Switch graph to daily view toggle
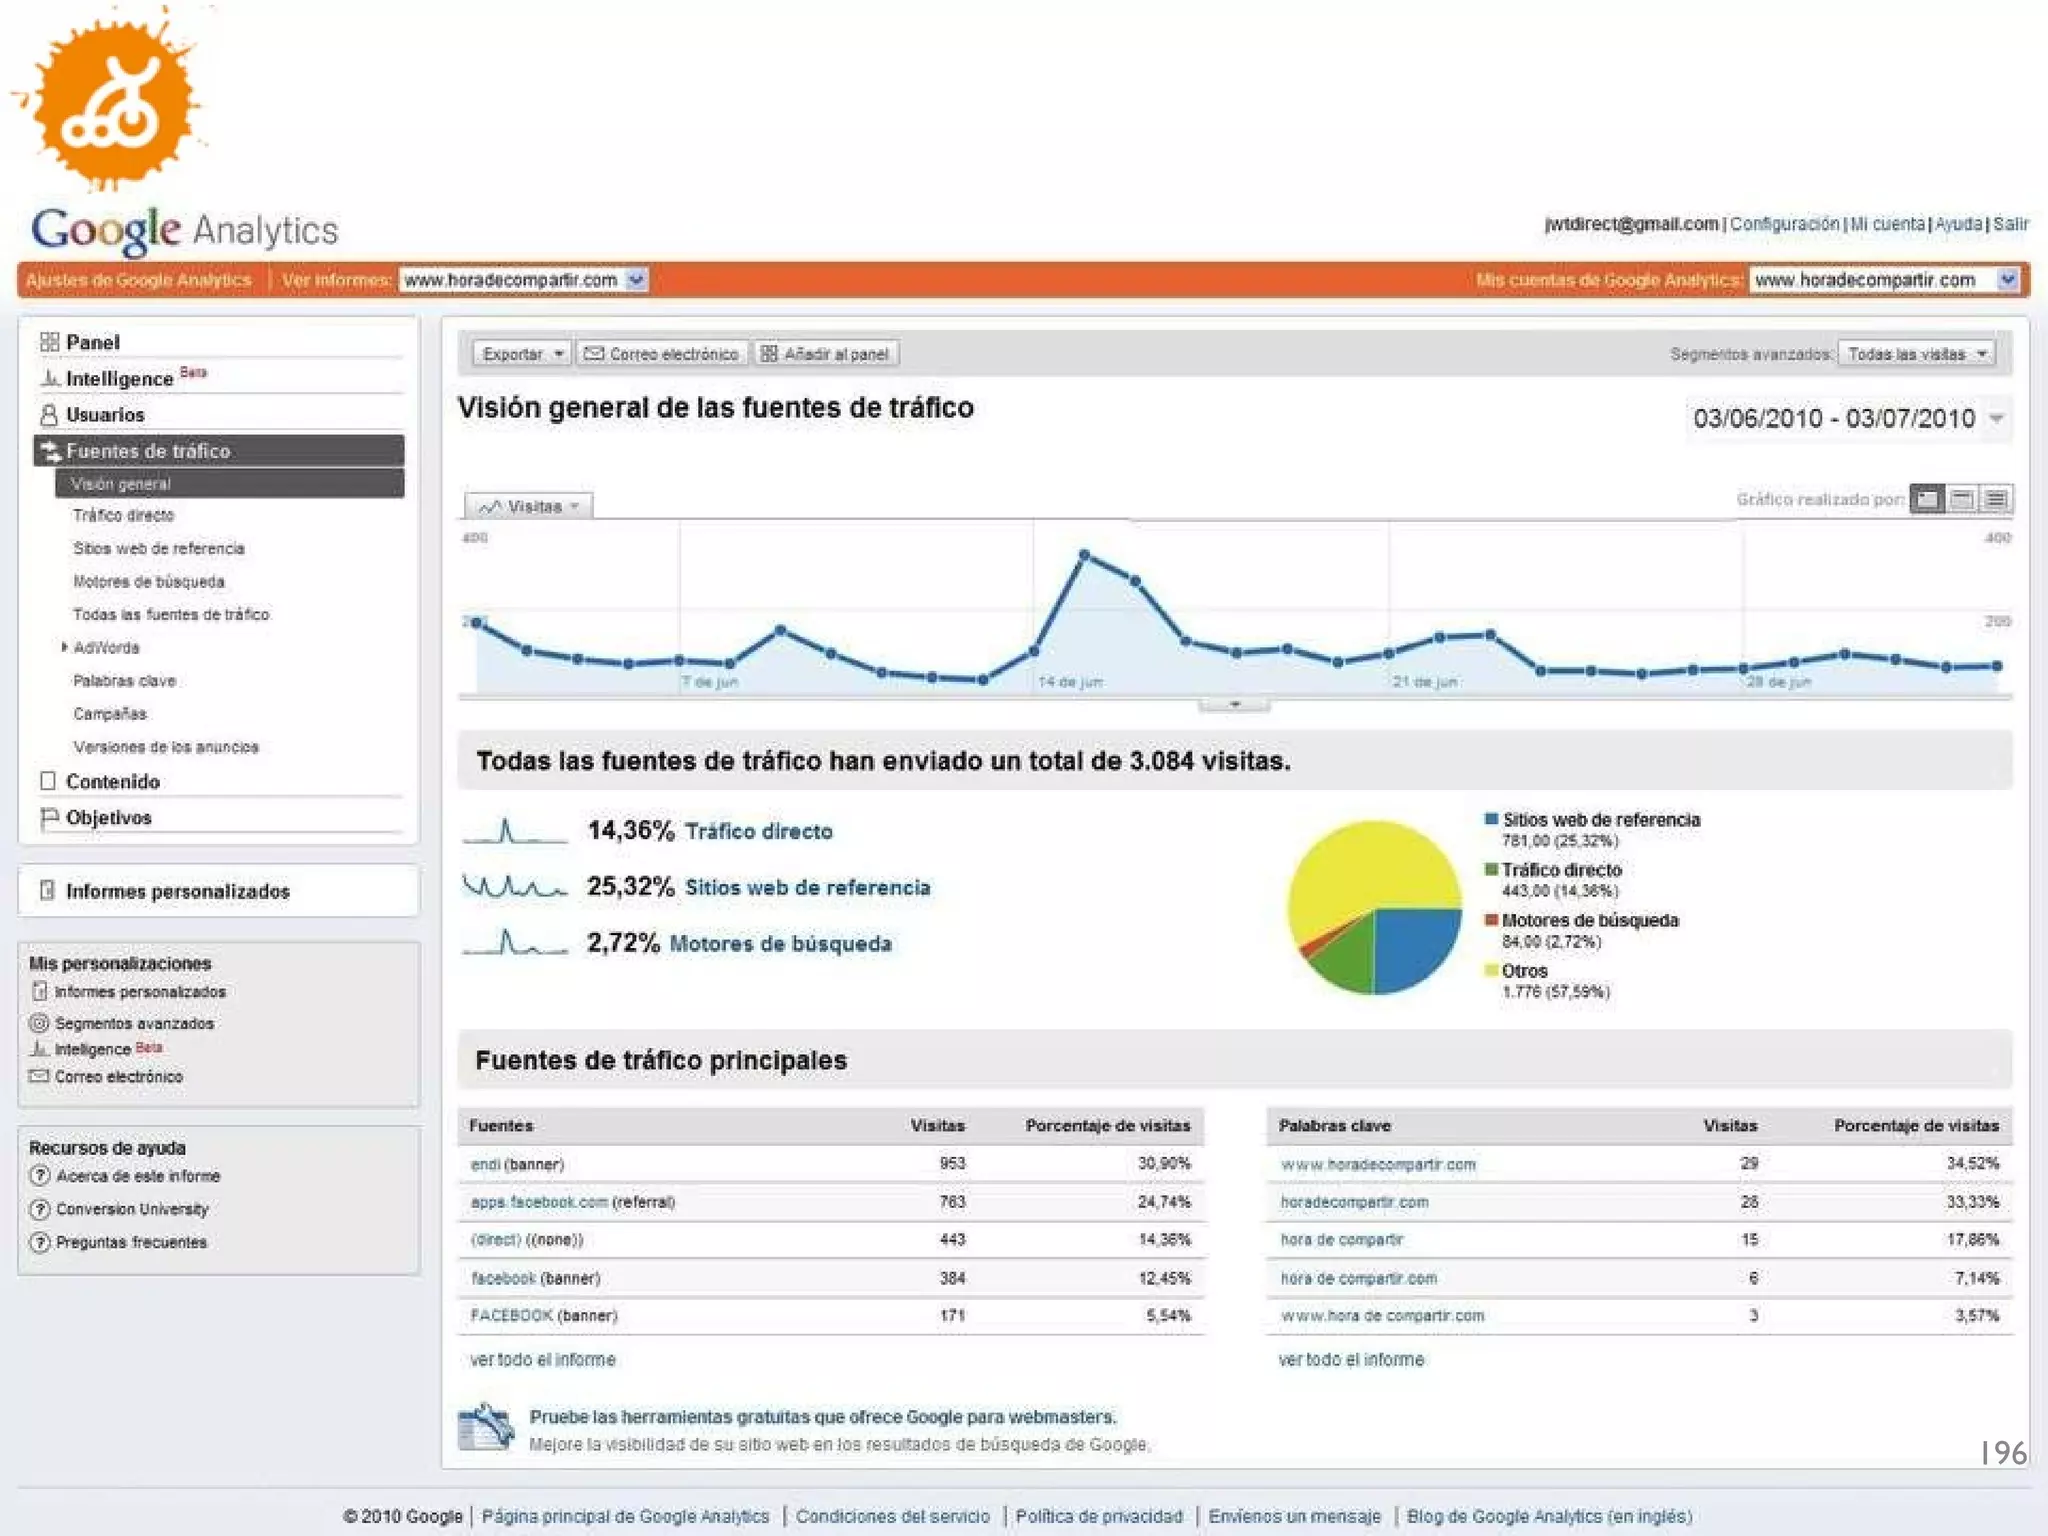This screenshot has width=2048, height=1536. click(x=1927, y=499)
